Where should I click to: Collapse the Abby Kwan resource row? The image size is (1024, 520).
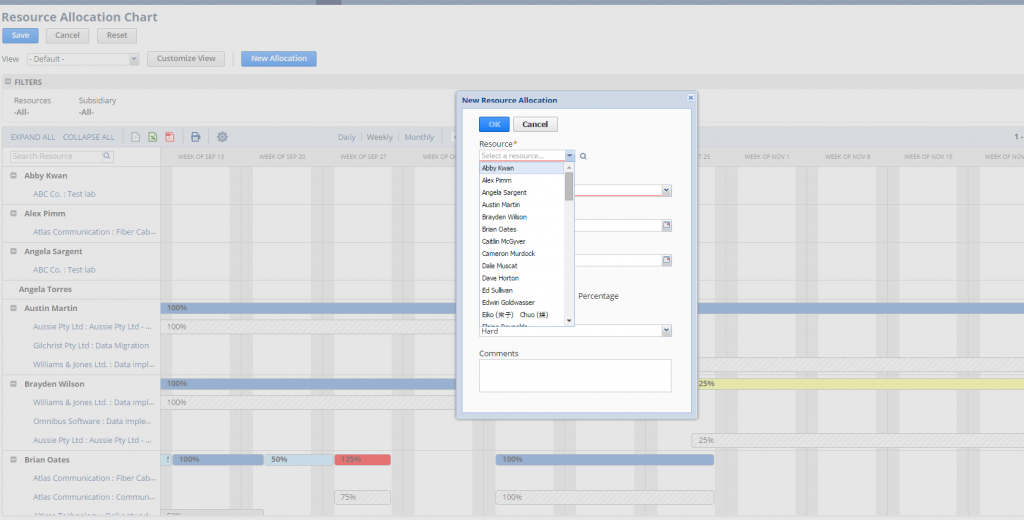tap(14, 175)
